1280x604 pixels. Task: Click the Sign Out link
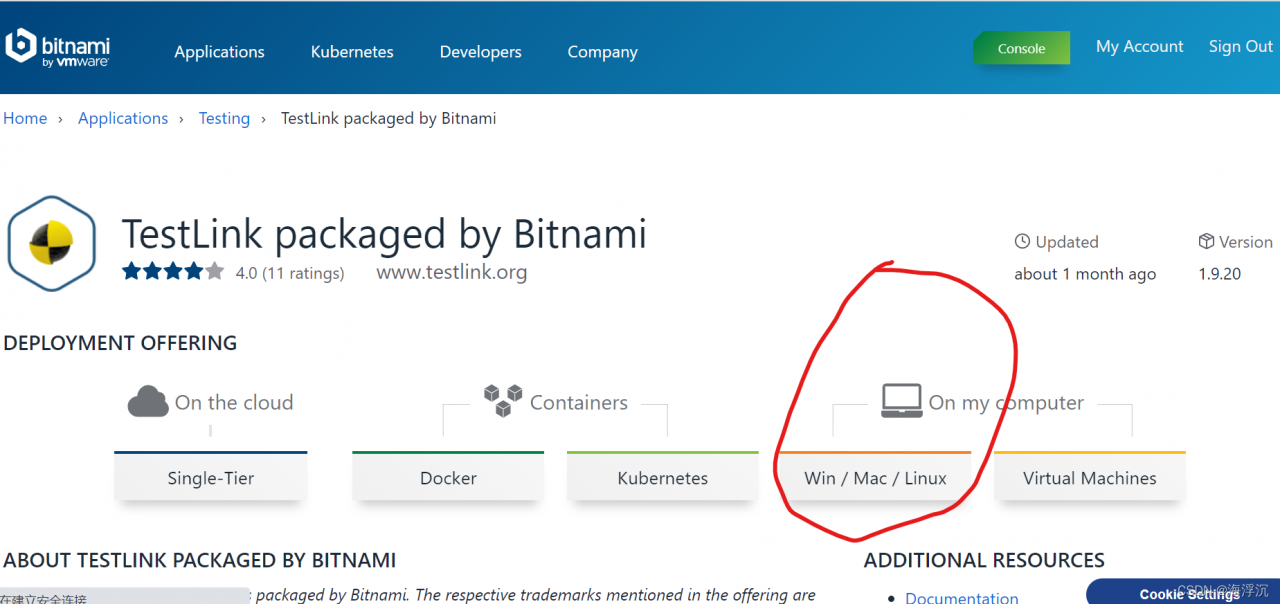tap(1241, 47)
